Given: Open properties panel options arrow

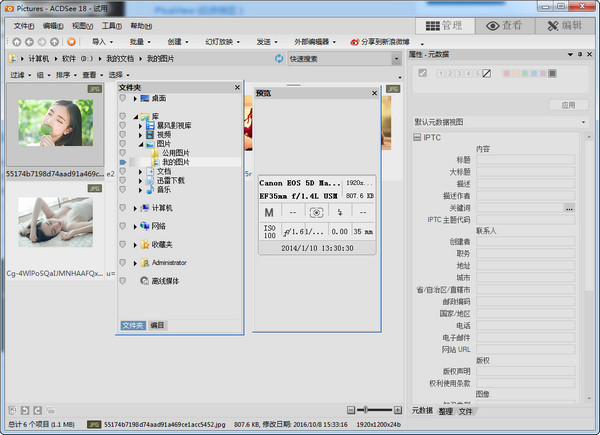Looking at the screenshot, I should 571,54.
